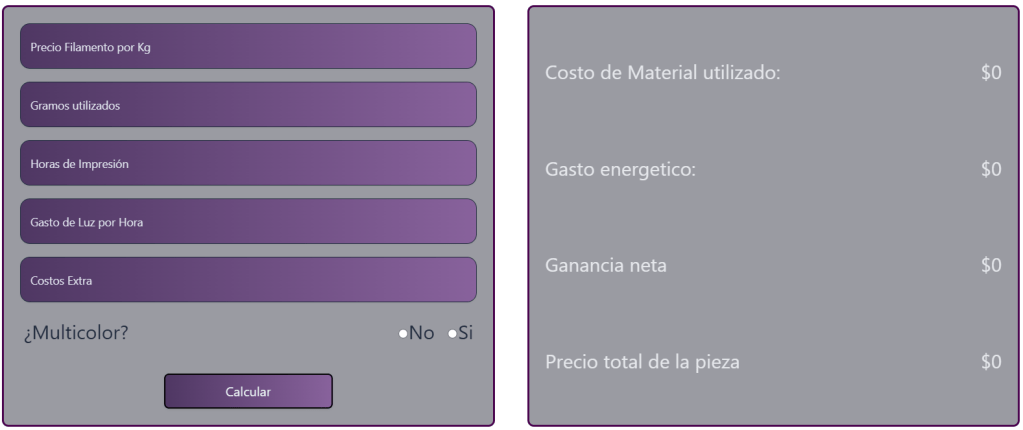
Task: Click the $0 value for Precio total
Action: pos(991,362)
